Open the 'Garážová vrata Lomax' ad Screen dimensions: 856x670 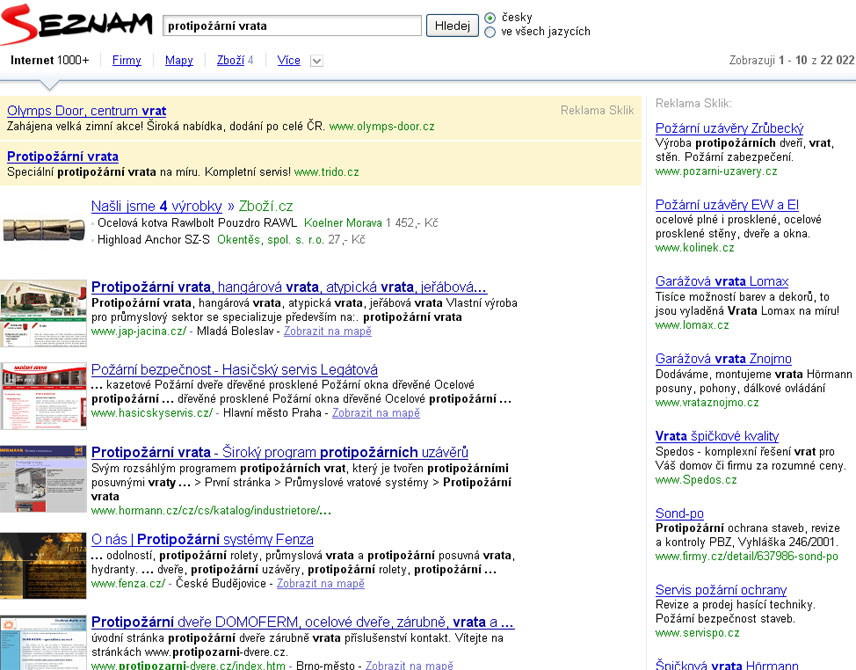[x=722, y=282]
